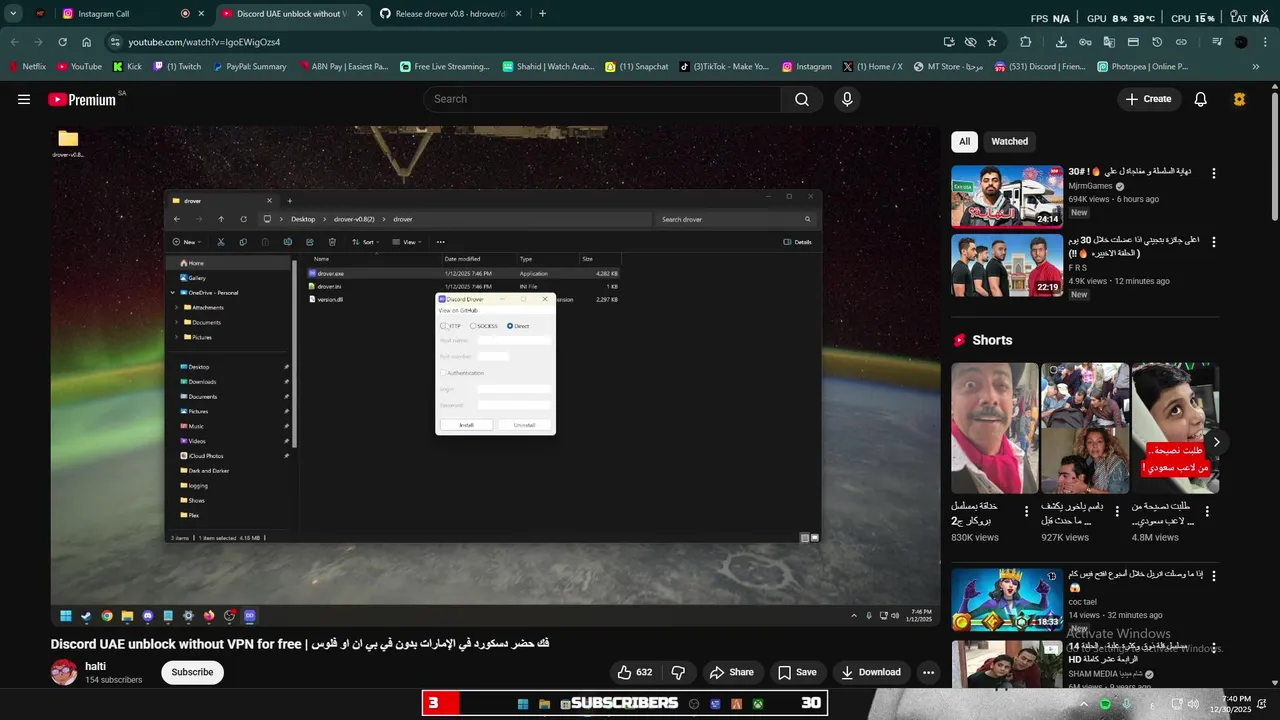Open a new browser tab
Viewport: 1280px width, 720px height.
[543, 14]
